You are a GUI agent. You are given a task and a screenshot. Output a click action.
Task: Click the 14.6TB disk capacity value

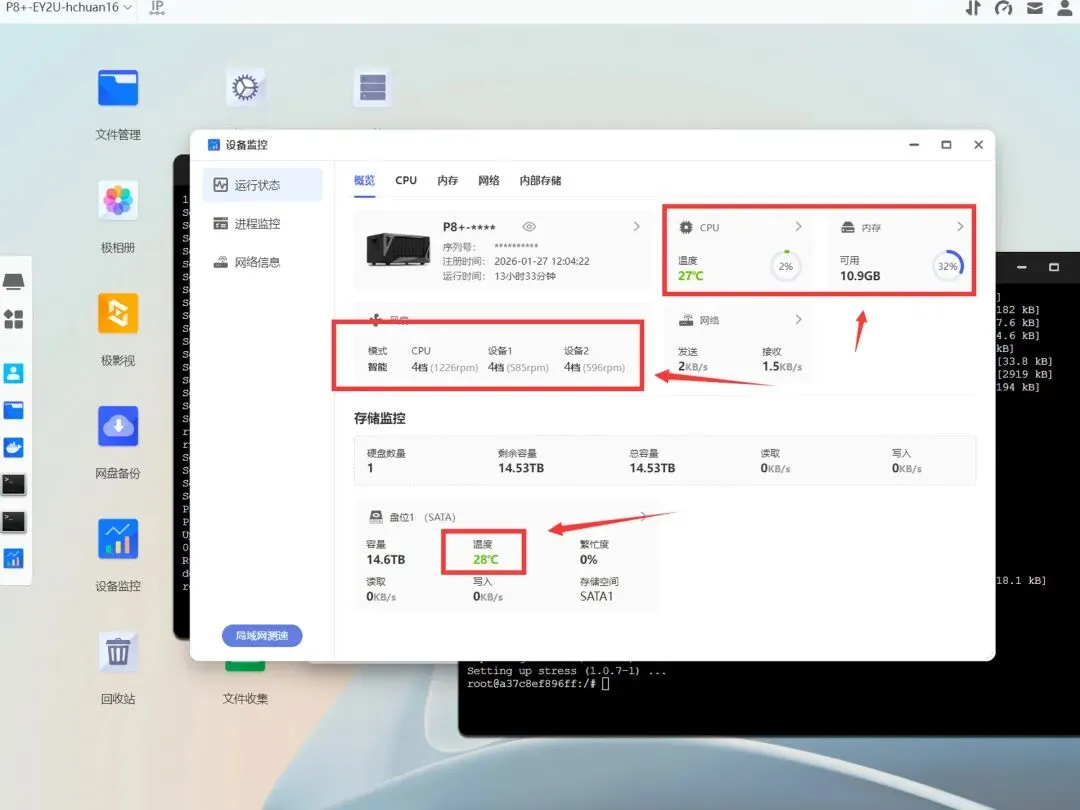[x=386, y=559]
